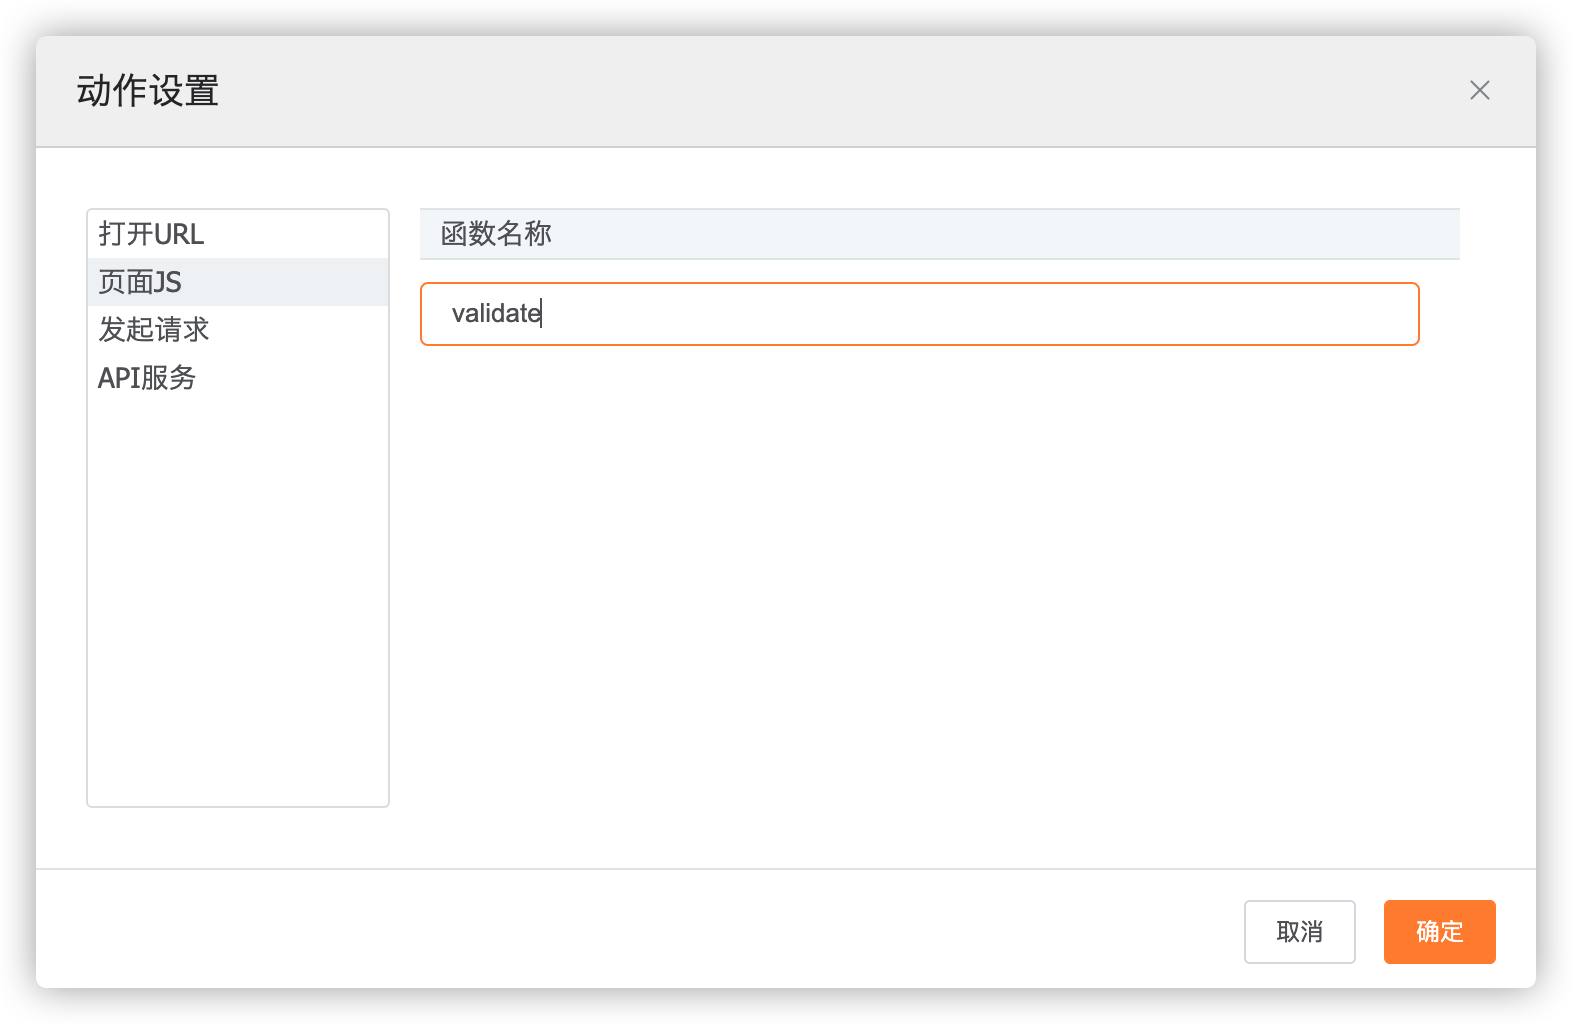Click the 动作设置 dialog title
The width and height of the screenshot is (1572, 1024).
148,91
